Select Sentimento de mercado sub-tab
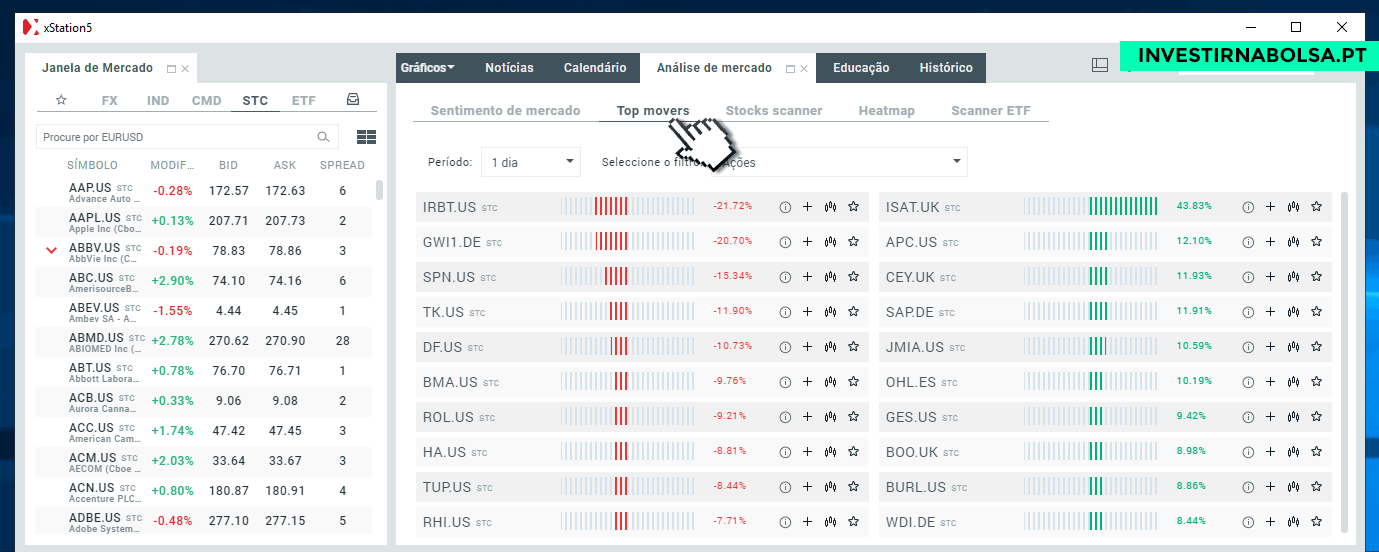1379x552 pixels. click(x=505, y=111)
